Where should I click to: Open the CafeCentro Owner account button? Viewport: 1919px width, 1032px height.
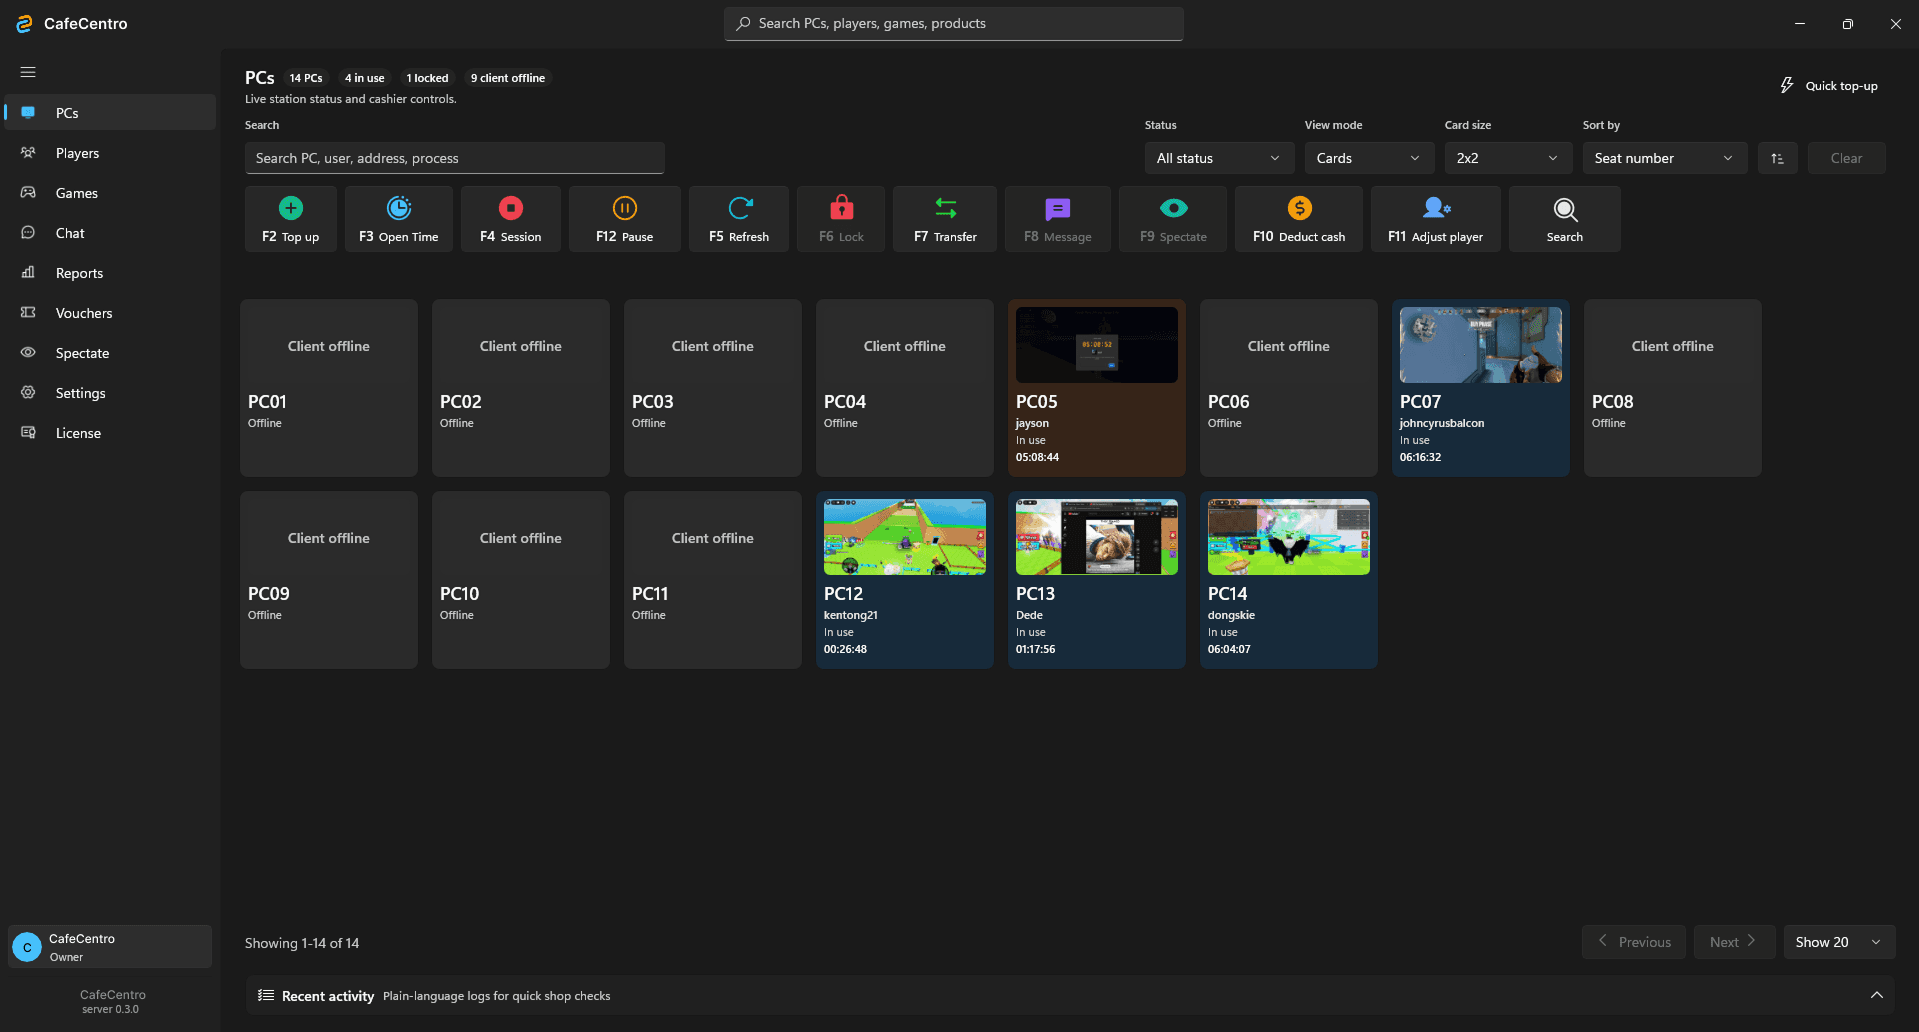110,946
